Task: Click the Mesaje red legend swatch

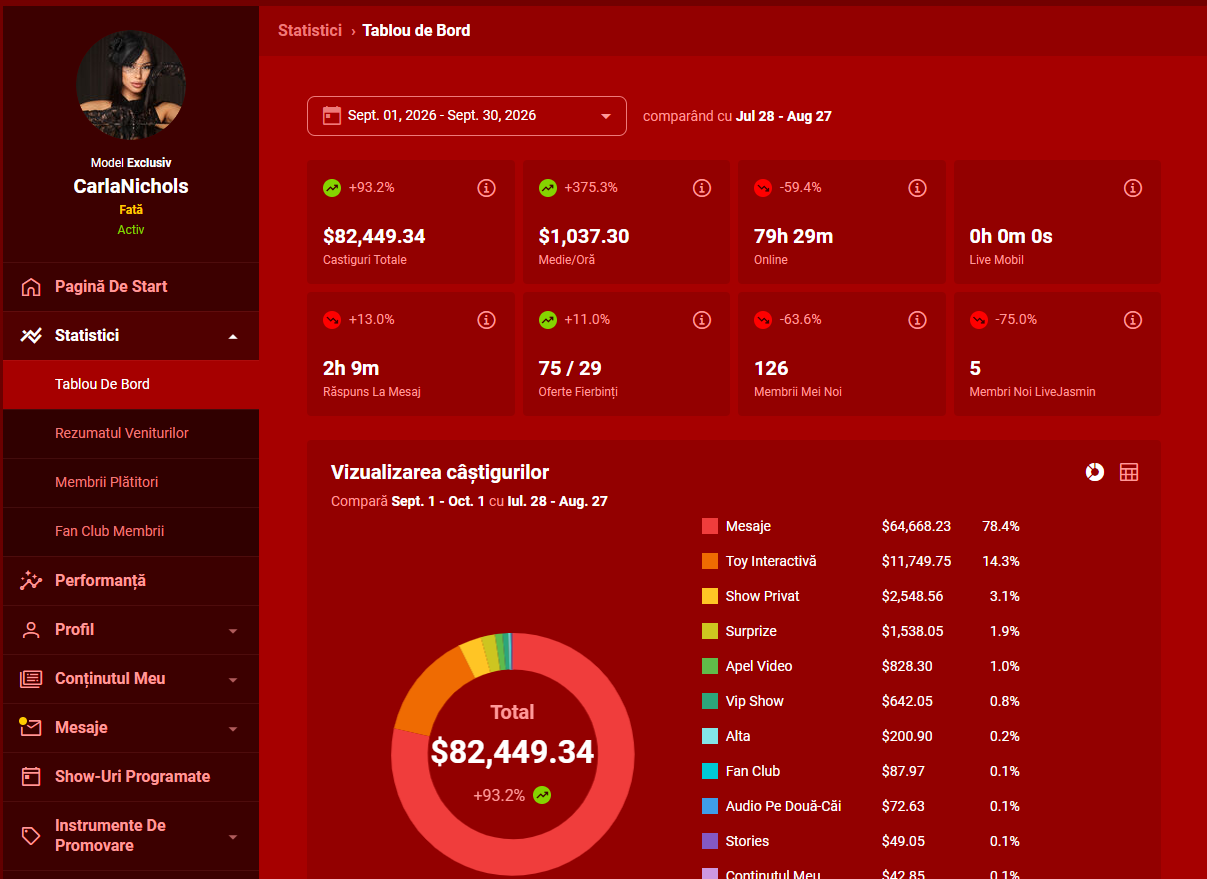Action: tap(710, 526)
